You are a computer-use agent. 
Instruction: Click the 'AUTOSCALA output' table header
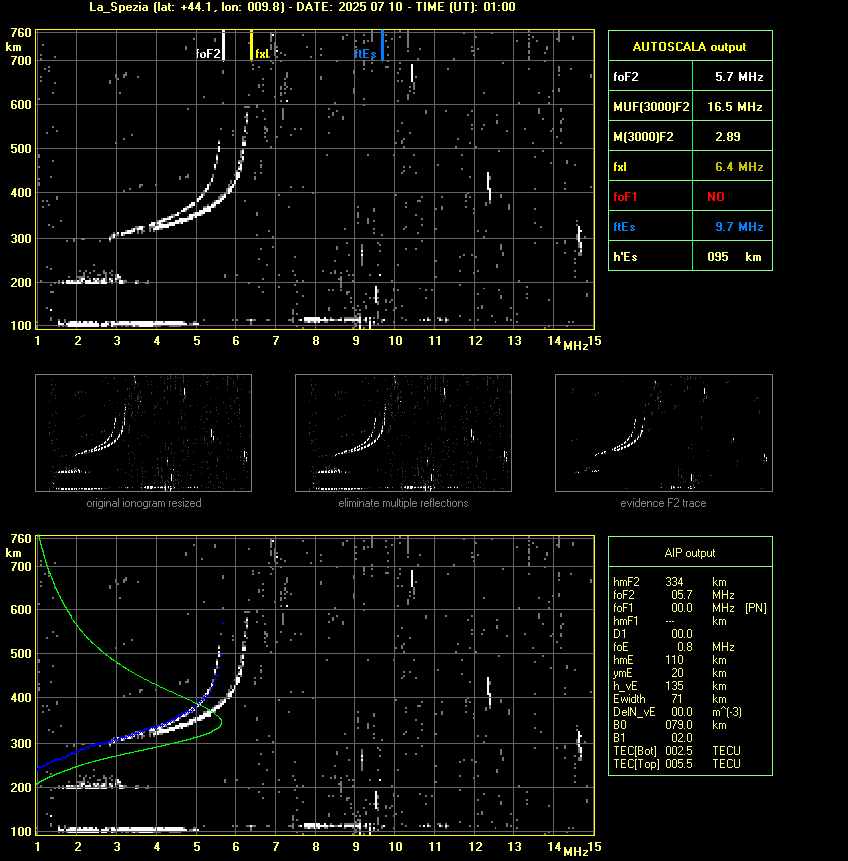pos(690,46)
